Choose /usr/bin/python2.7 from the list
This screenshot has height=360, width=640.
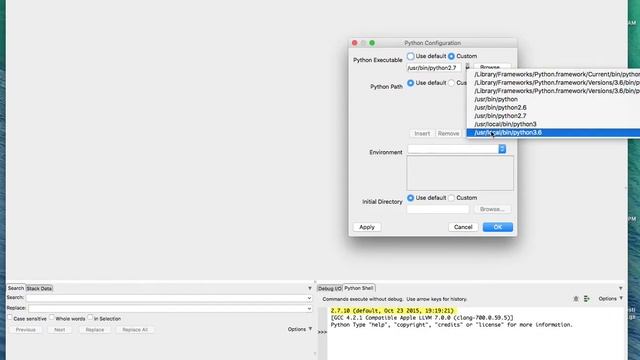click(553, 116)
